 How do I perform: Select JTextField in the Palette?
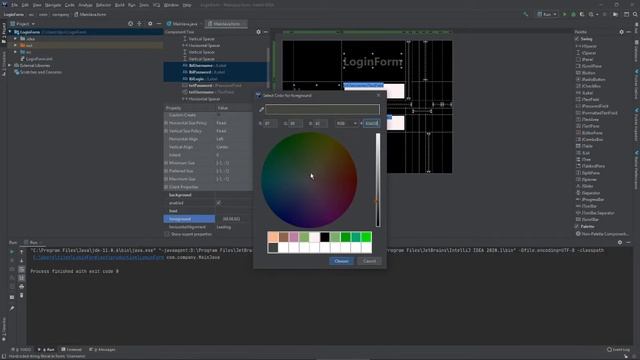(x=587, y=99)
